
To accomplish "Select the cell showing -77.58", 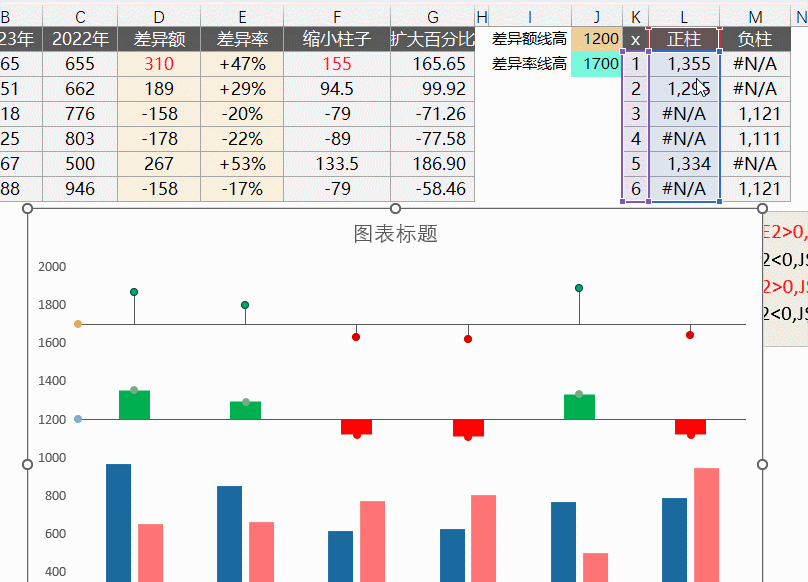I will click(432, 139).
